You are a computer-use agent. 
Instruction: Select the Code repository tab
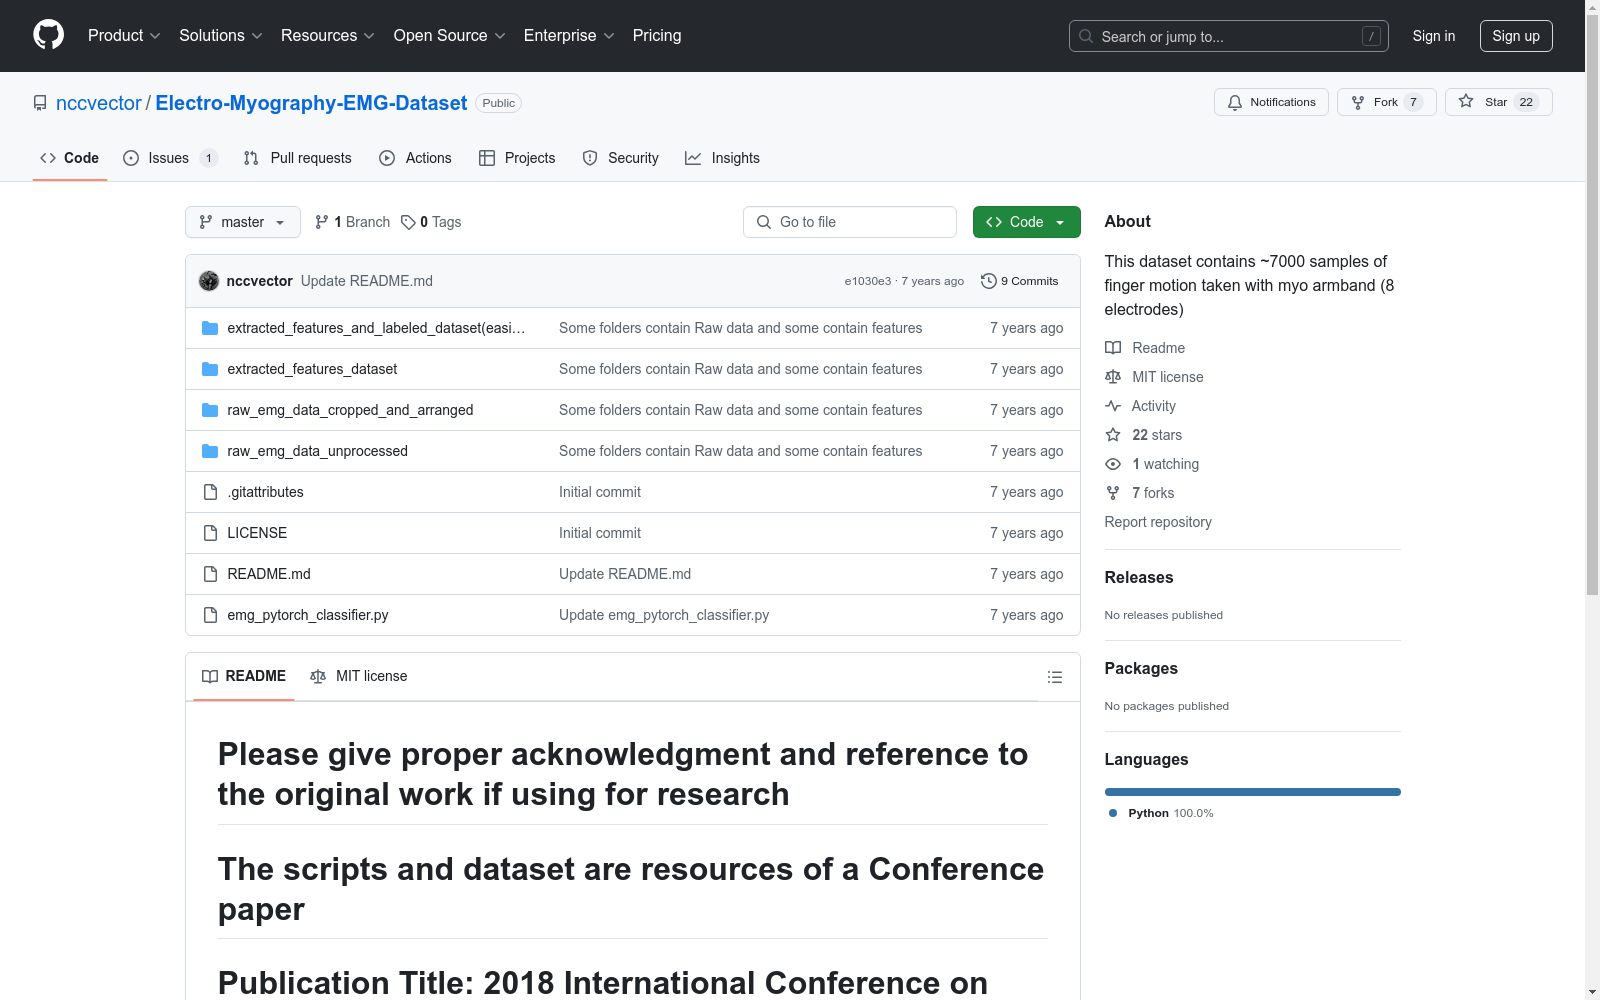(70, 158)
